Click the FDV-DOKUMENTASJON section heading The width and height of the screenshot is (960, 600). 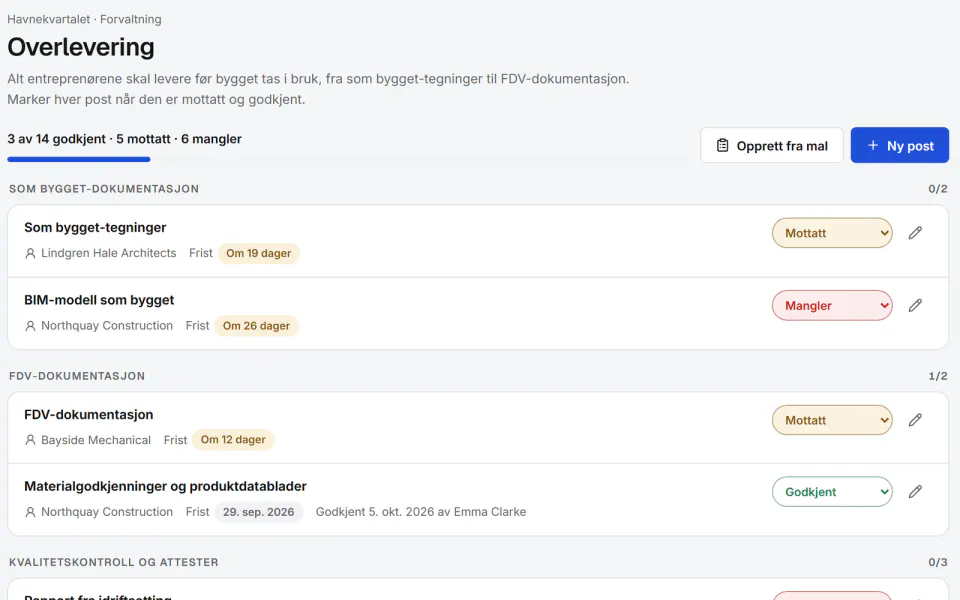[77, 376]
